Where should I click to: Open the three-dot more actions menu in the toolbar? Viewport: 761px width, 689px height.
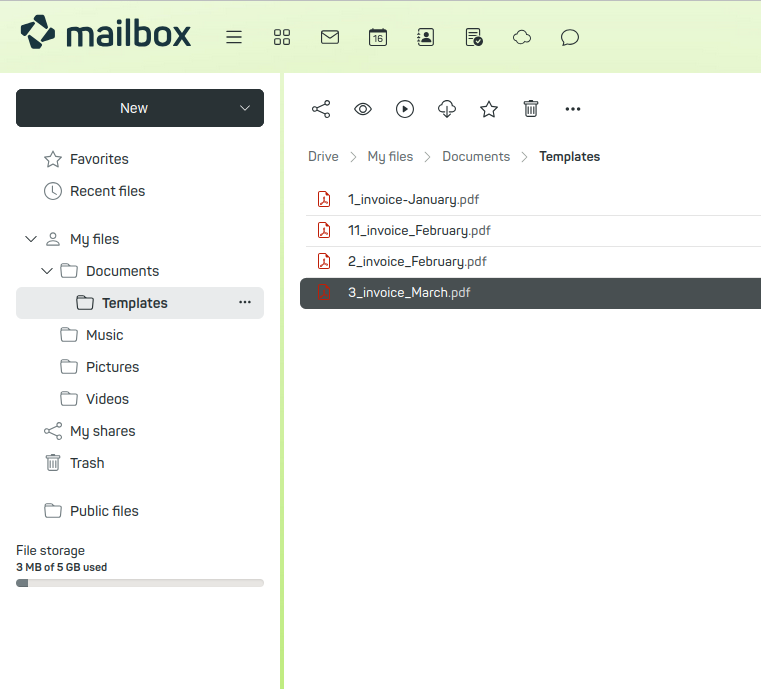coord(573,109)
